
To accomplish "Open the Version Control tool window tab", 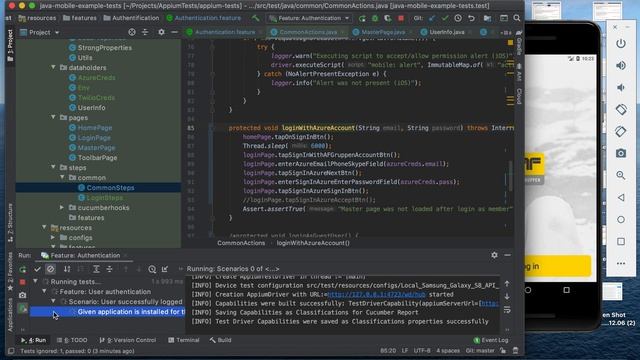I will tap(128, 340).
